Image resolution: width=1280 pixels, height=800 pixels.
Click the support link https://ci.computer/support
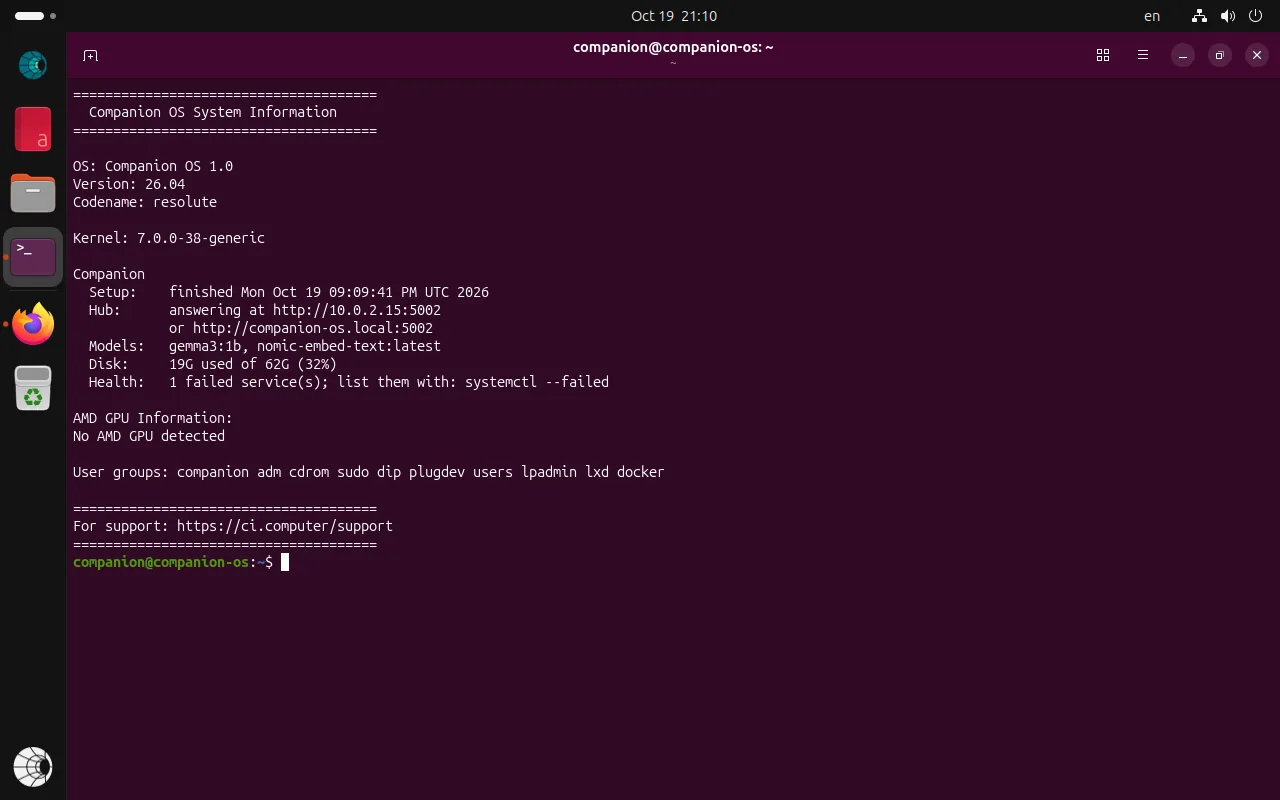pos(285,526)
